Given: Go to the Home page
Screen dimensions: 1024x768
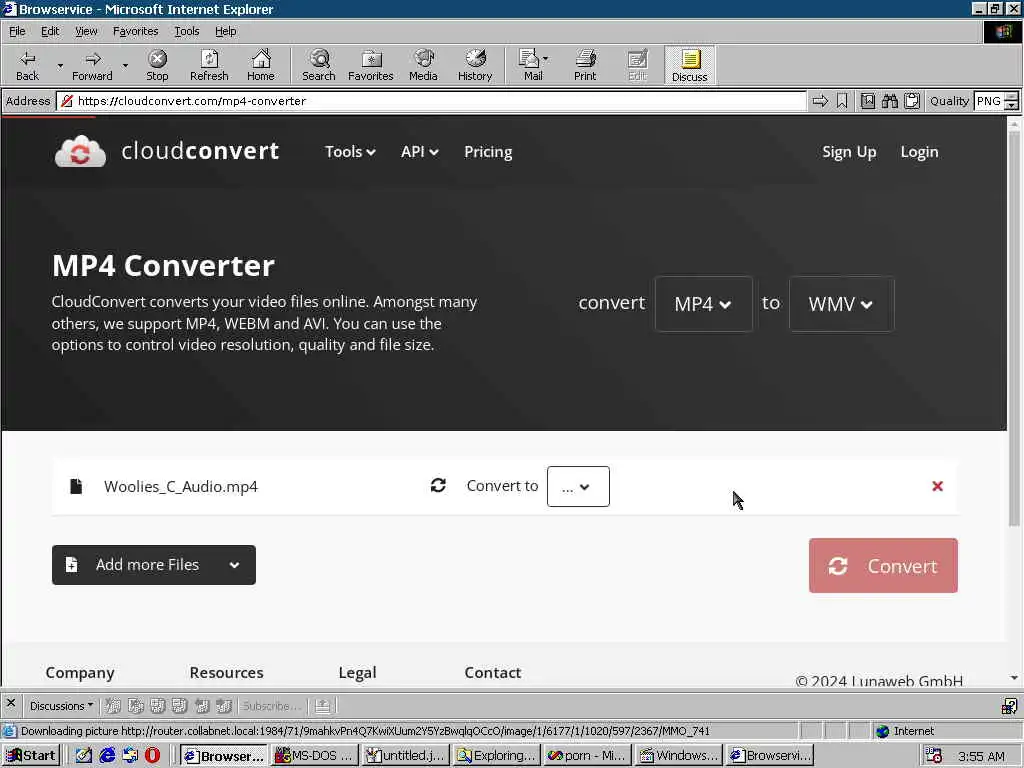Looking at the screenshot, I should [x=261, y=65].
